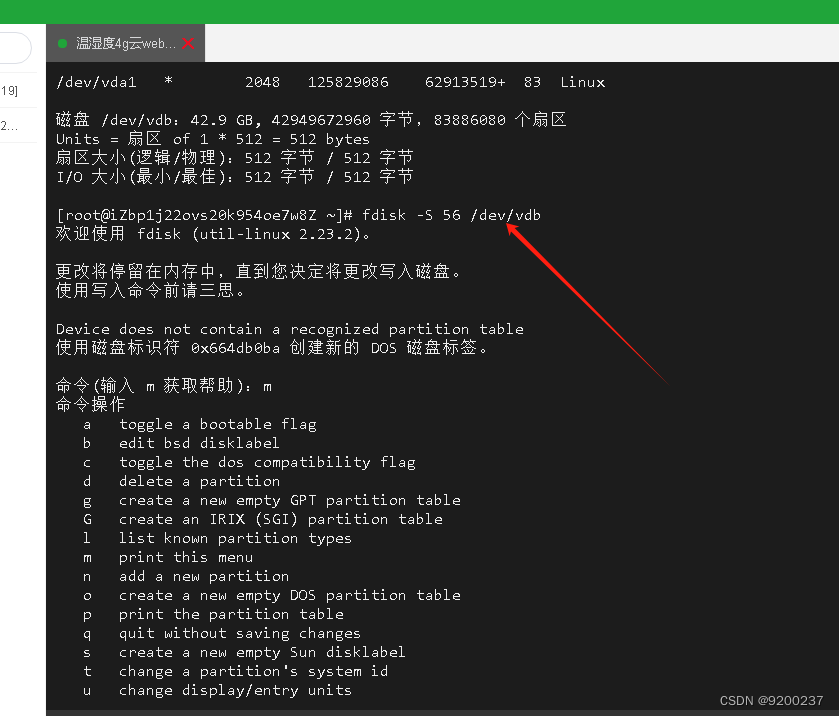The width and height of the screenshot is (839, 716).
Task: Click the fdisk -S 56 /dev/vdb command line
Action: click(299, 215)
